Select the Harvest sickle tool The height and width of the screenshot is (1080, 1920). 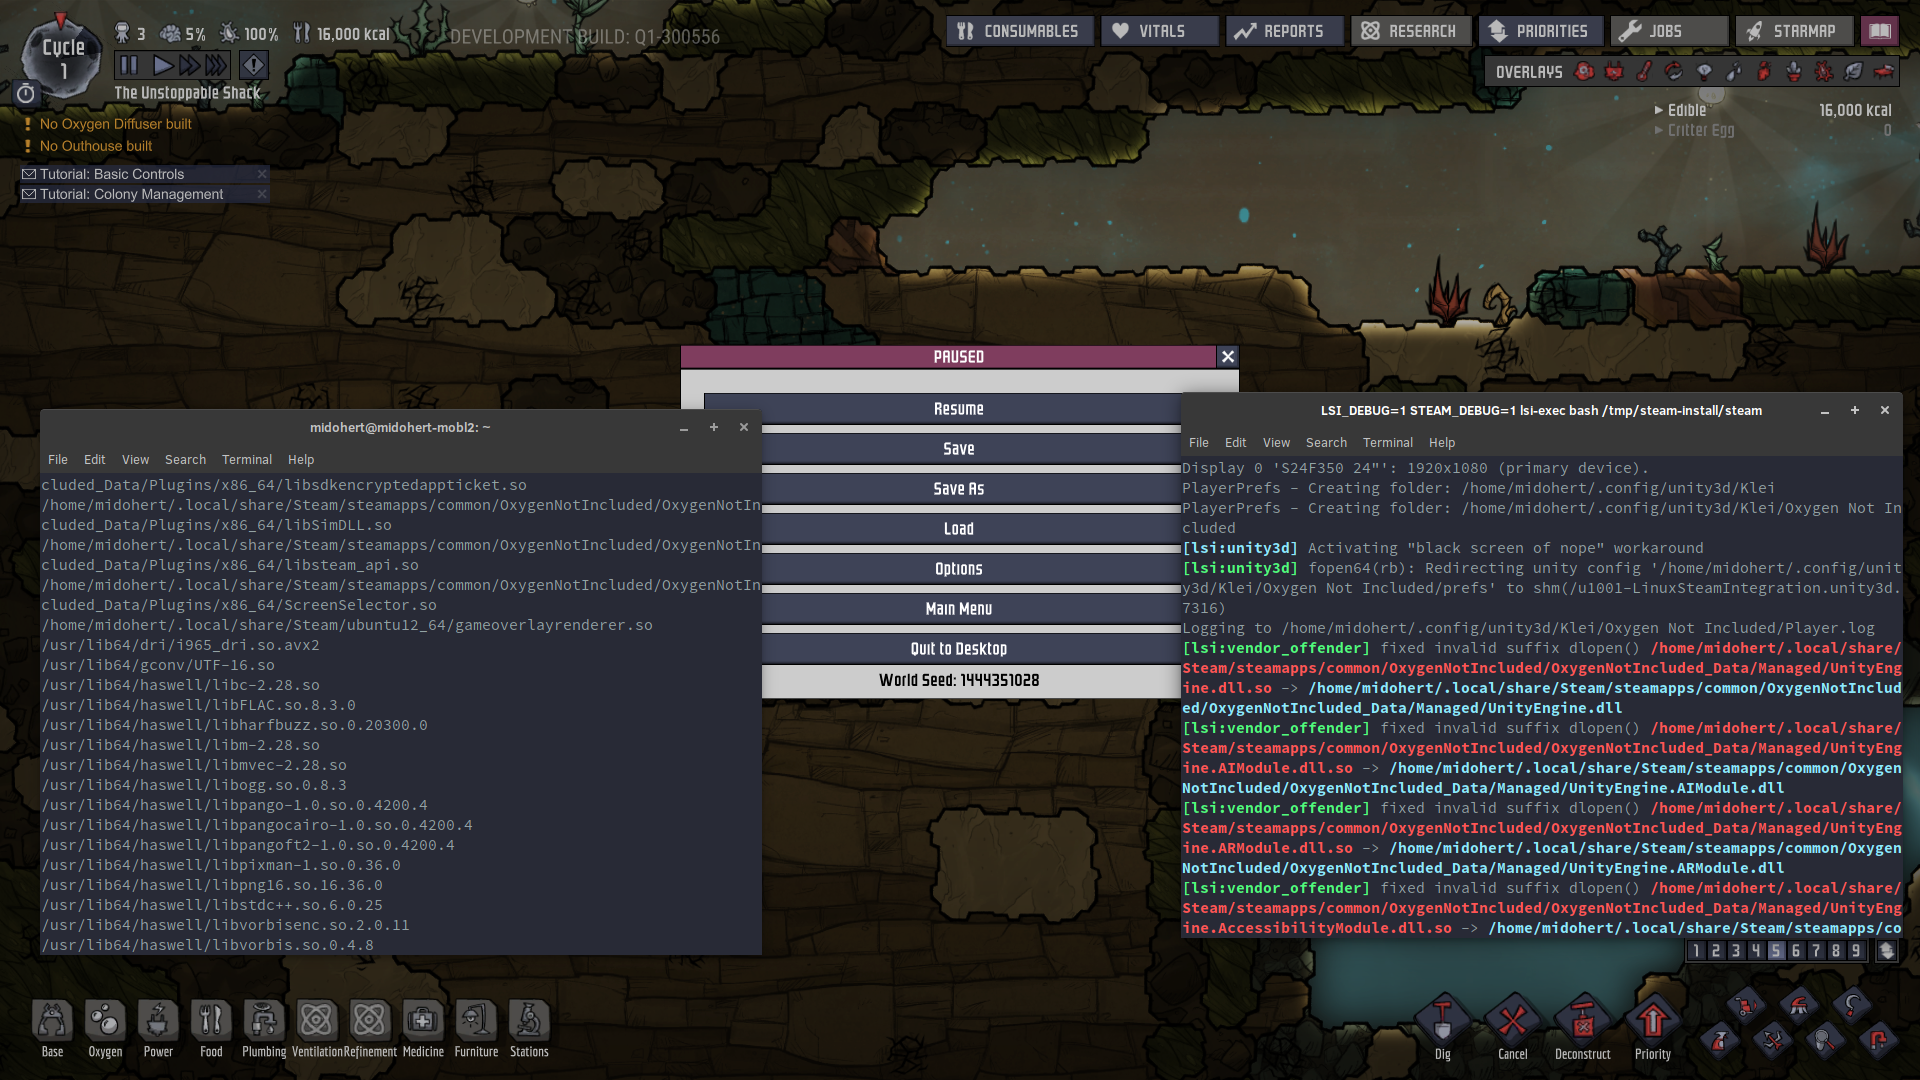click(x=1852, y=1005)
